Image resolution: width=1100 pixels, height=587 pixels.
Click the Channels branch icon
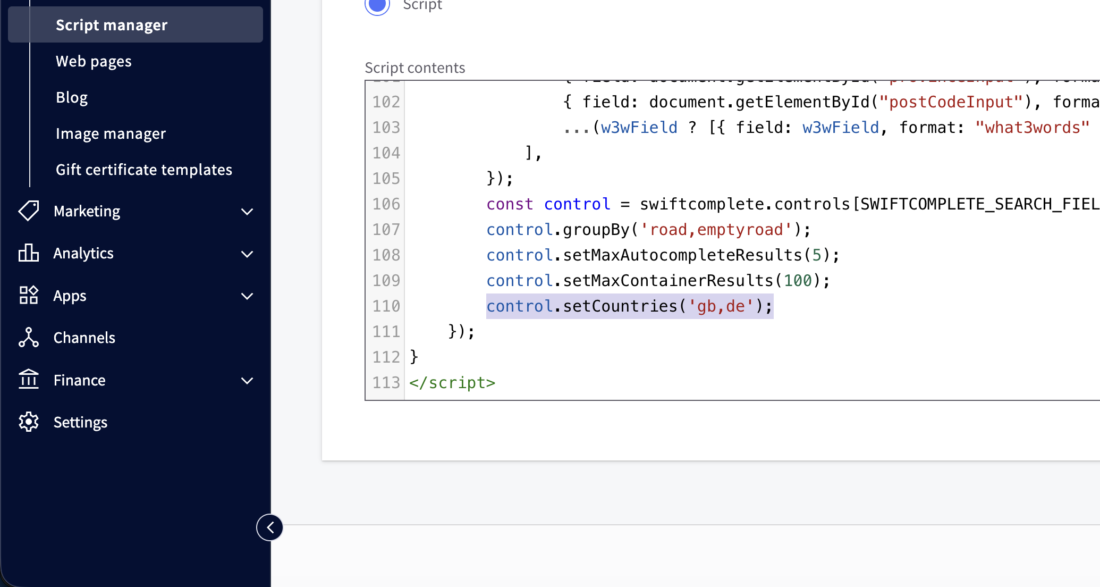[29, 337]
